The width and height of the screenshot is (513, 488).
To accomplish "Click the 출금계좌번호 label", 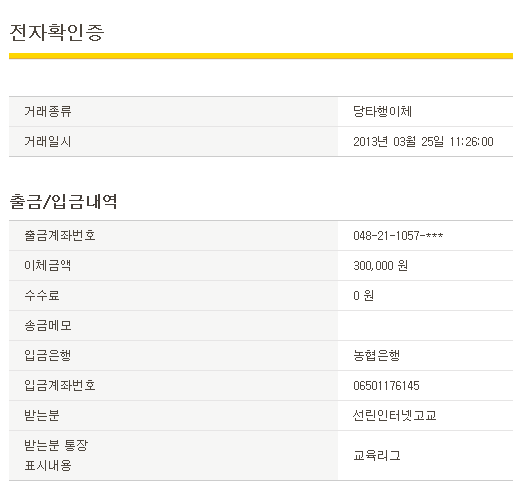I will pyautogui.click(x=60, y=235).
